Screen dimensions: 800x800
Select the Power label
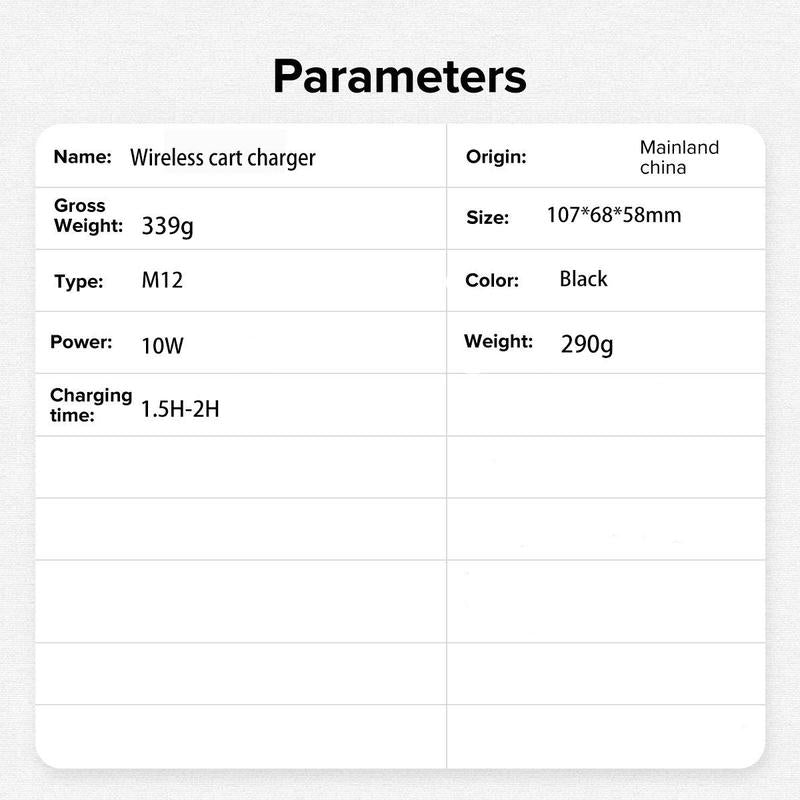81,342
